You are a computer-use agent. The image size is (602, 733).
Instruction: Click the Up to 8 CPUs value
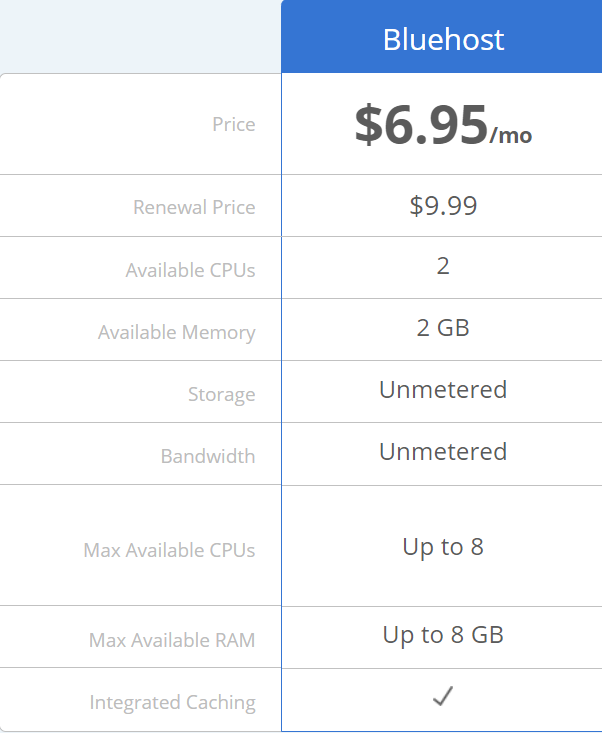[443, 547]
